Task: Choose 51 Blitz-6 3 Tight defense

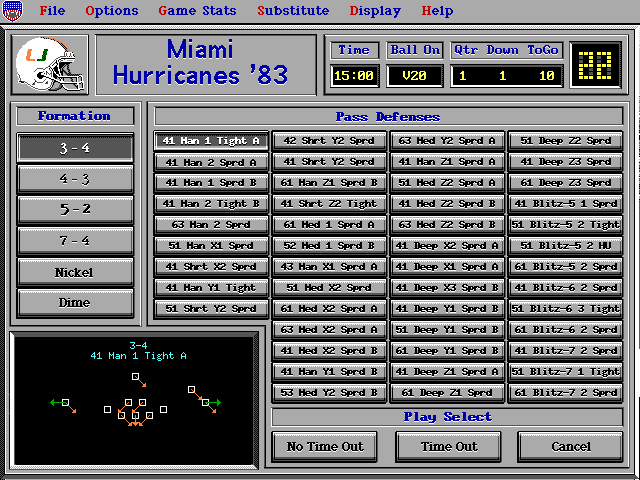Action: click(x=565, y=309)
